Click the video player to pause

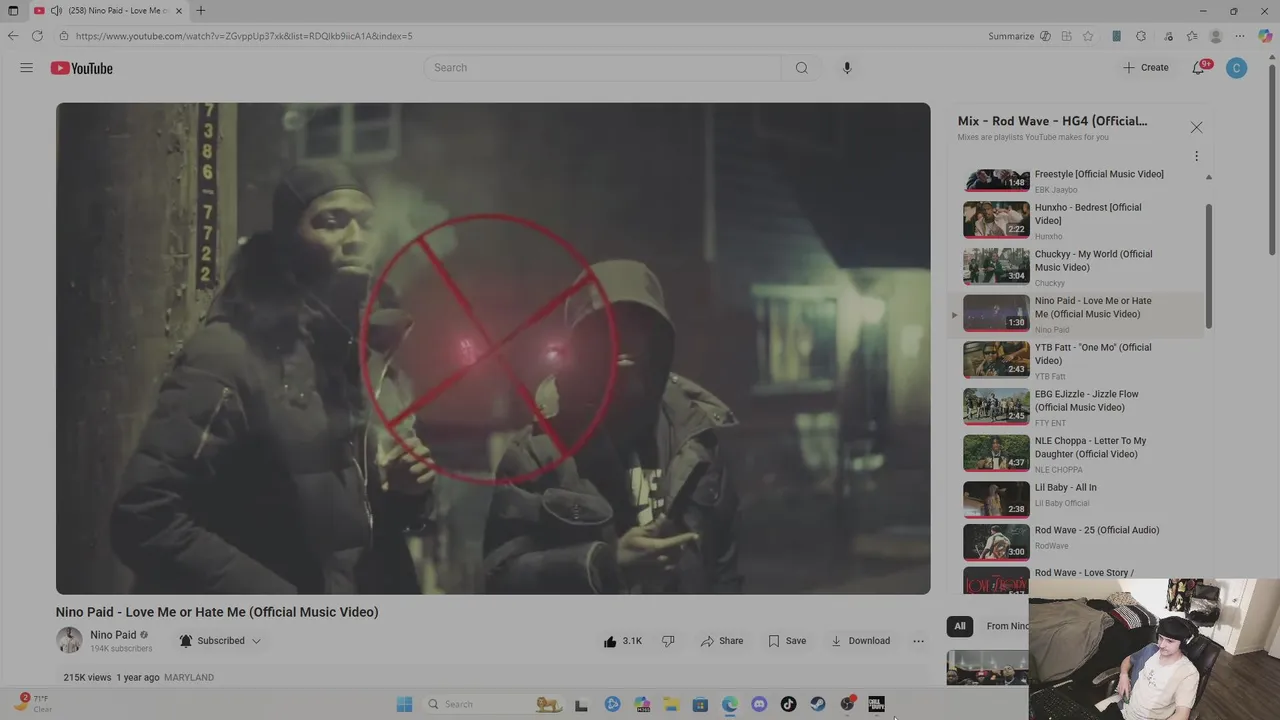tap(493, 349)
